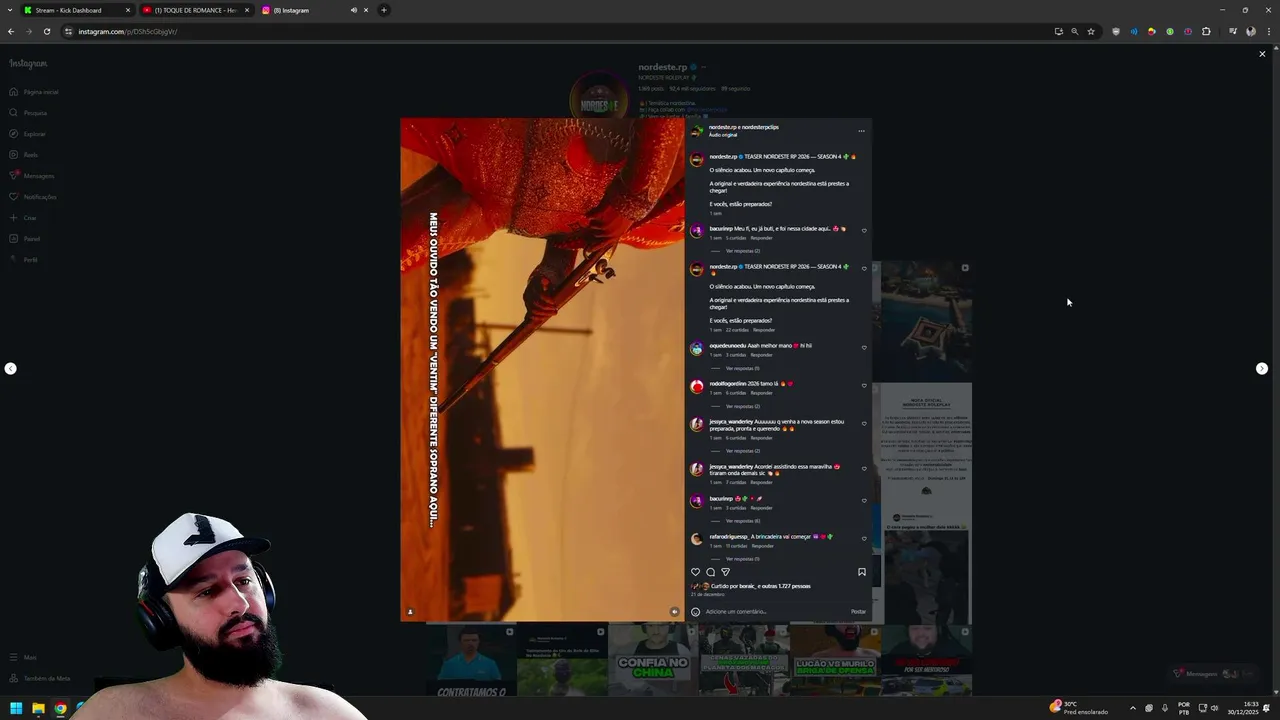Go to Página inicial in sidebar
The height and width of the screenshot is (720, 1280).
point(34,92)
